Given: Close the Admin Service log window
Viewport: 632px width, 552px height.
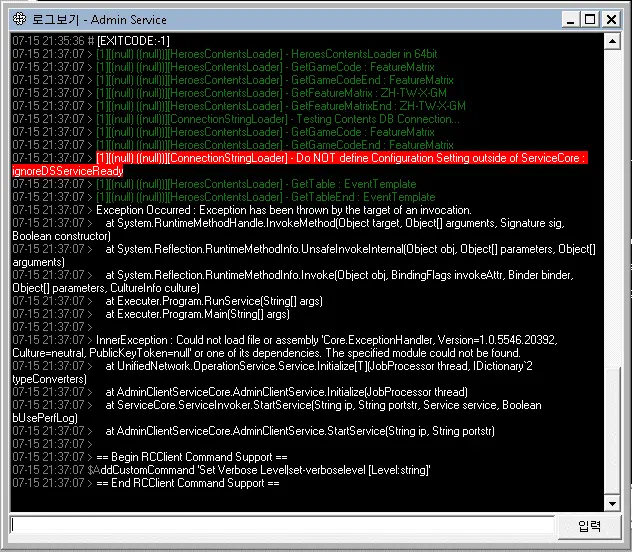Looking at the screenshot, I should pyautogui.click(x=611, y=19).
